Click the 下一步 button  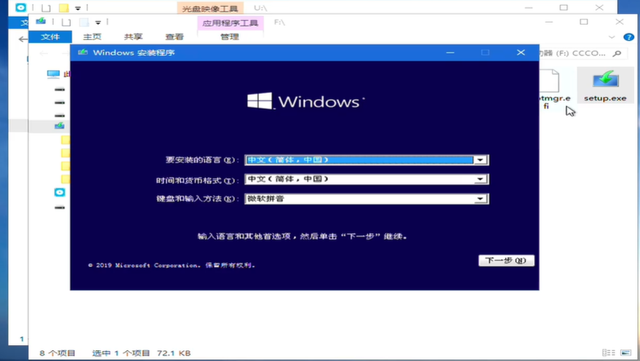(506, 261)
